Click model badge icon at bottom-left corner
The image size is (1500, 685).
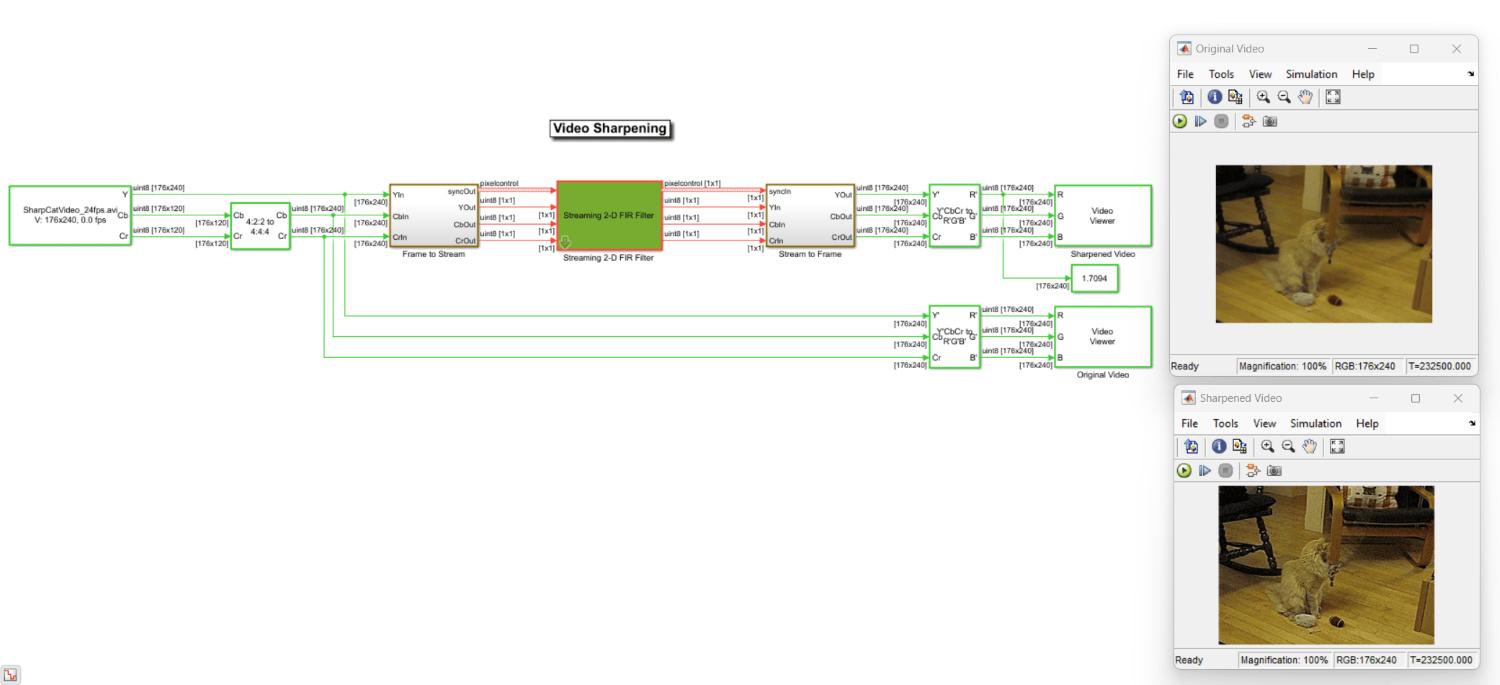11,675
